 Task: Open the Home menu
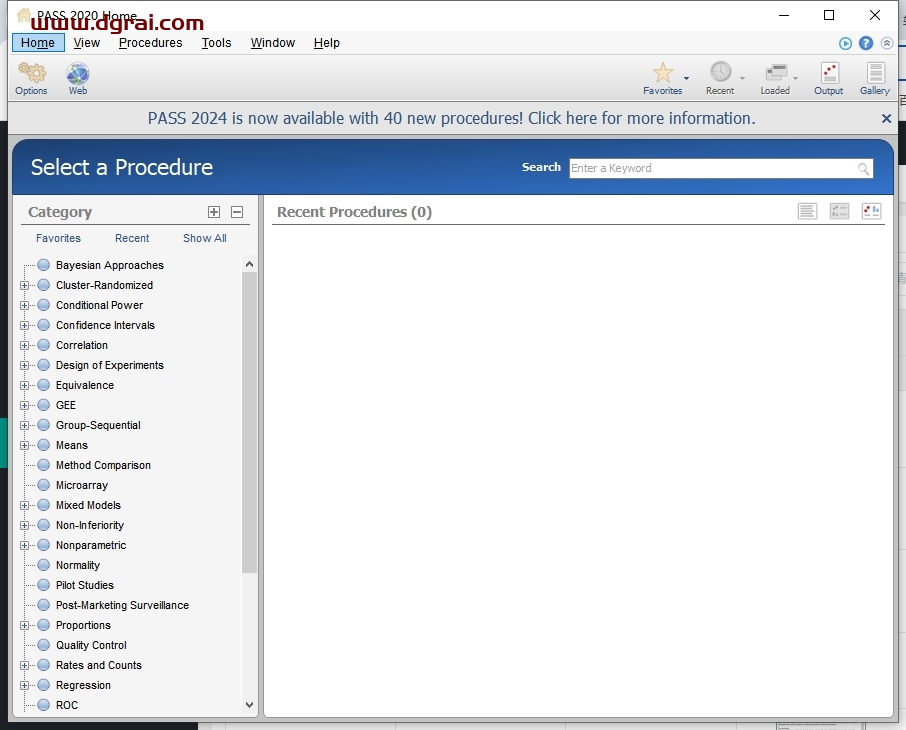pyautogui.click(x=38, y=43)
